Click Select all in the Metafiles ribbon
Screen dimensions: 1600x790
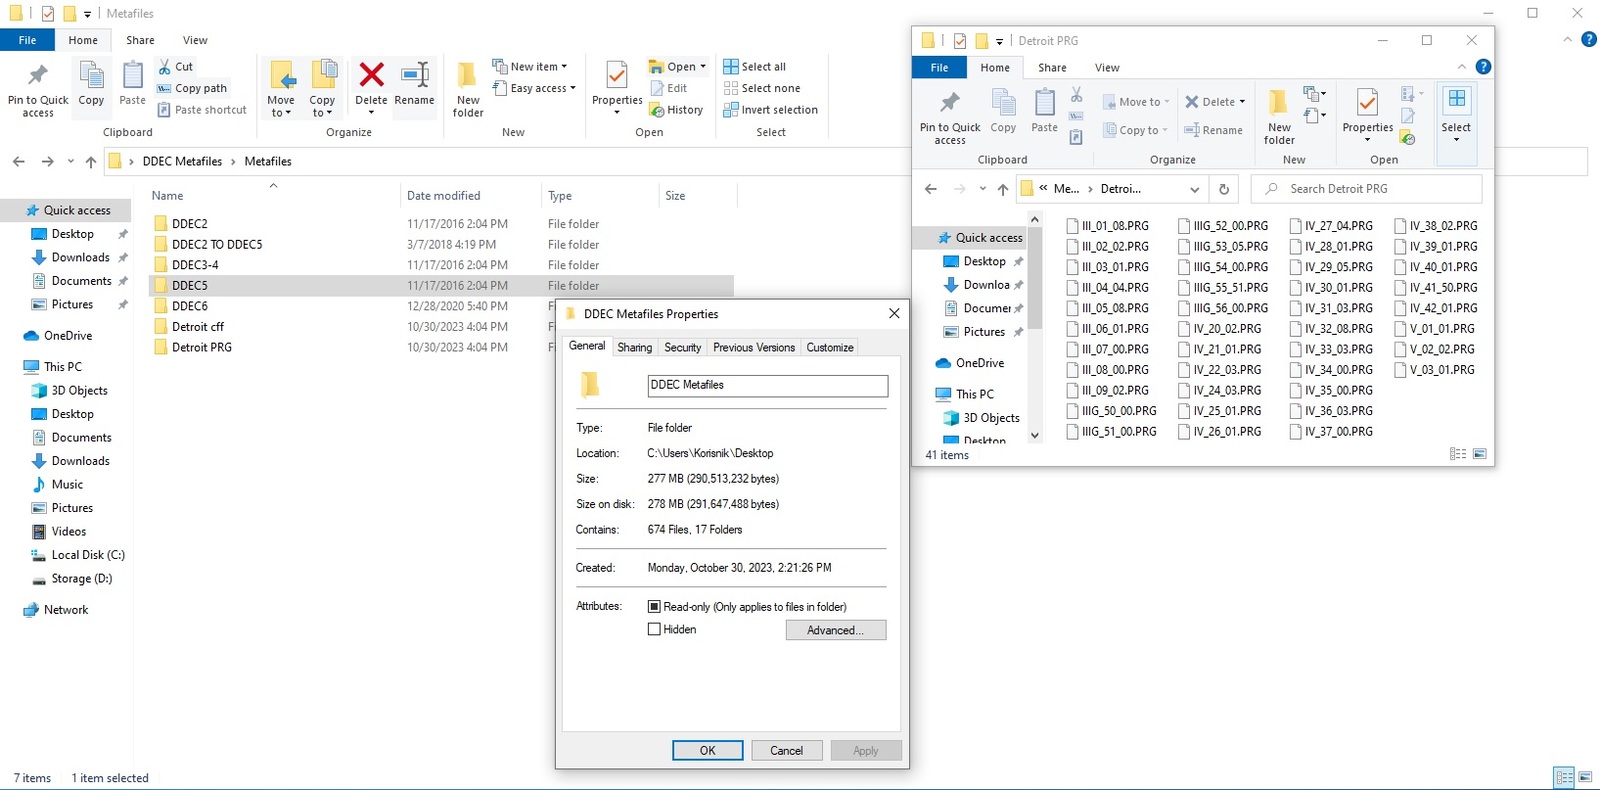755,66
